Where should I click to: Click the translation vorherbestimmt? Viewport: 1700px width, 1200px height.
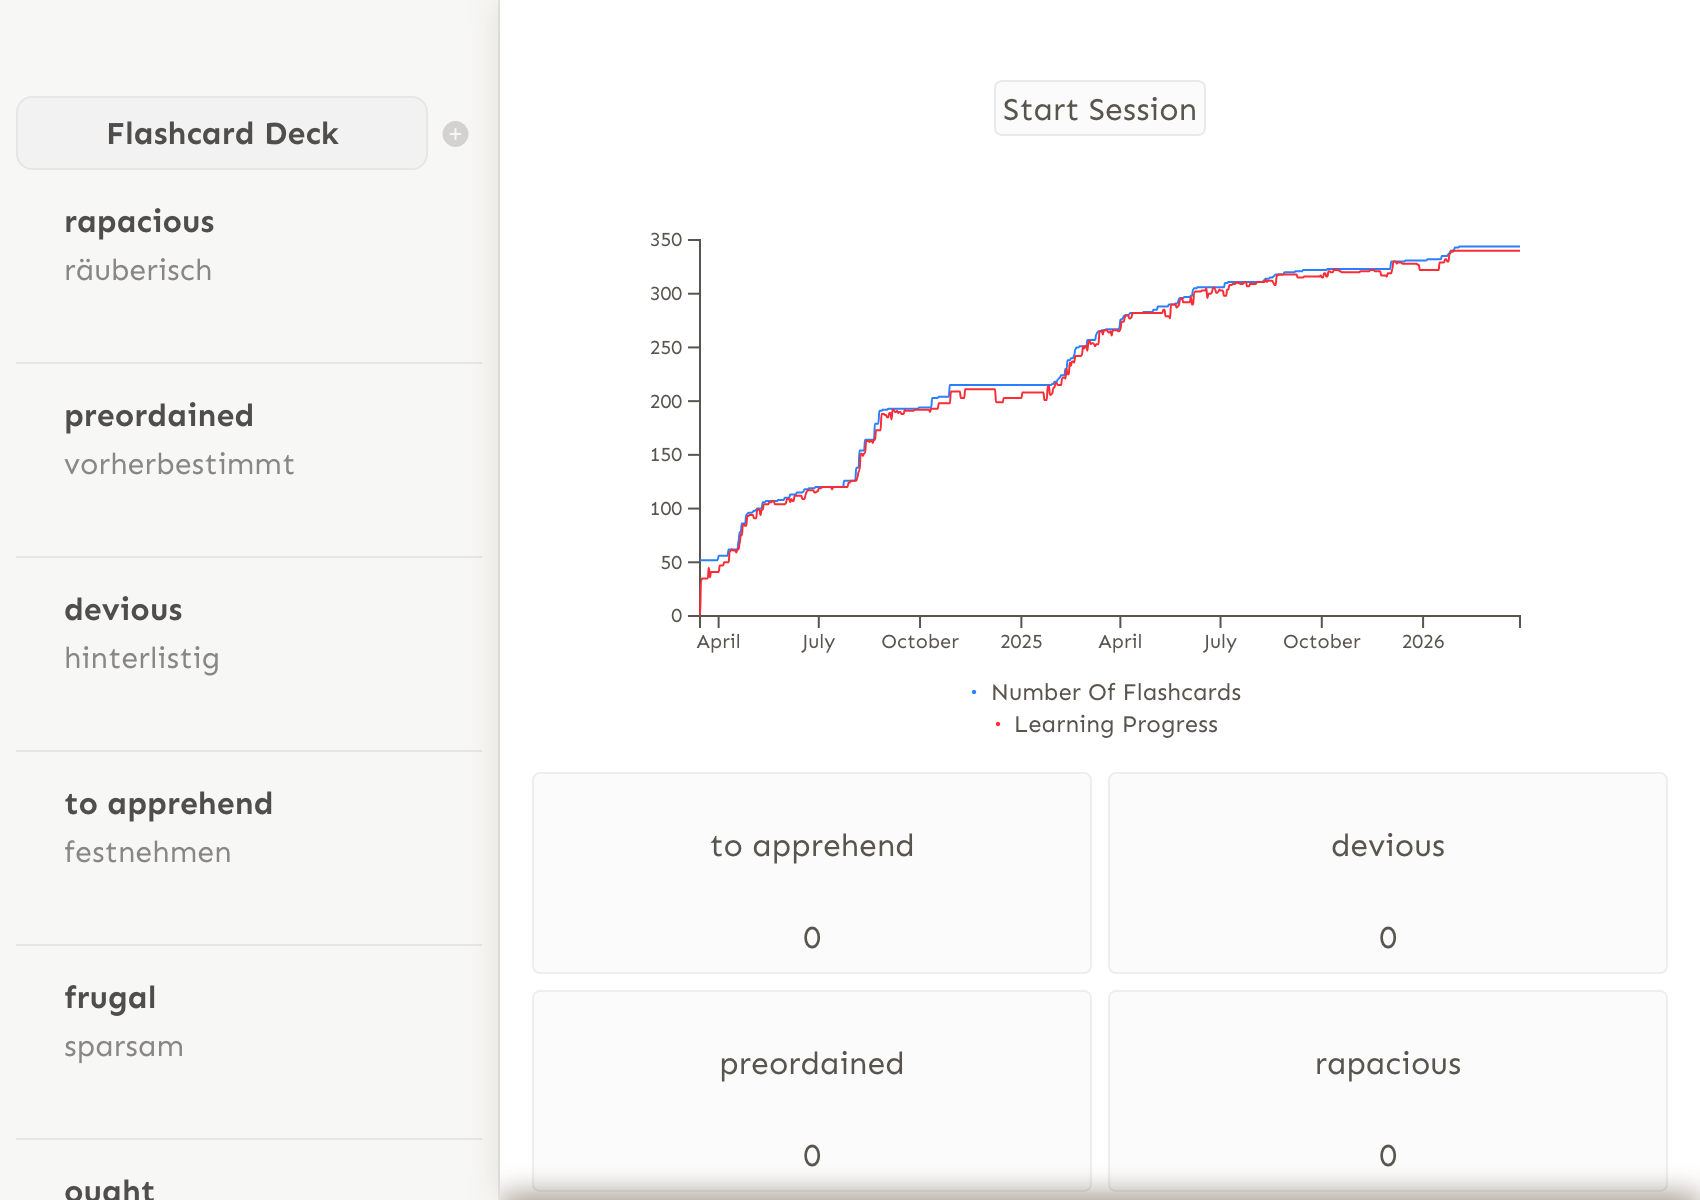pyautogui.click(x=179, y=465)
